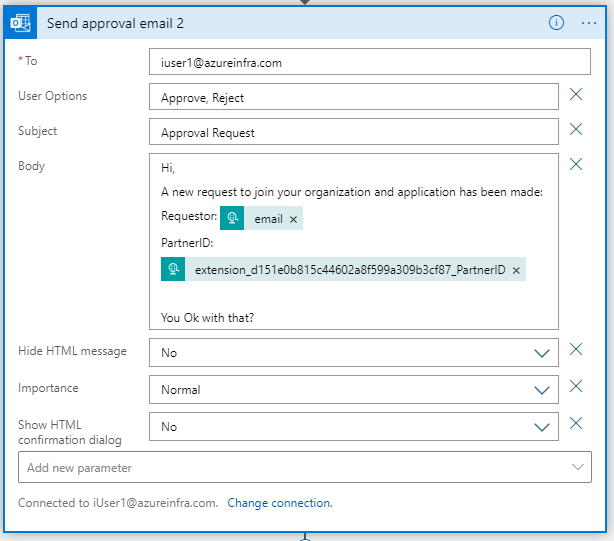Remove the Subject parameter
Viewport: 614px width, 541px height.
pyautogui.click(x=576, y=129)
